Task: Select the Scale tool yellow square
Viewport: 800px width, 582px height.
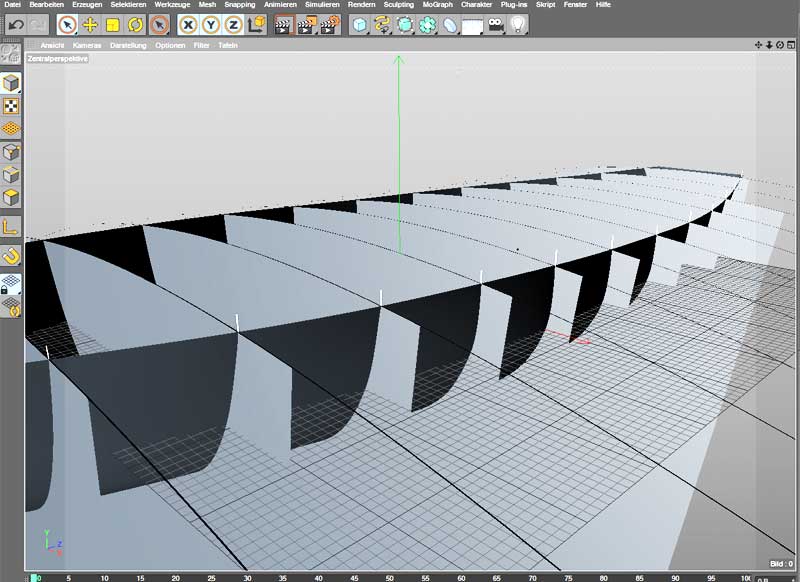Action: point(112,24)
